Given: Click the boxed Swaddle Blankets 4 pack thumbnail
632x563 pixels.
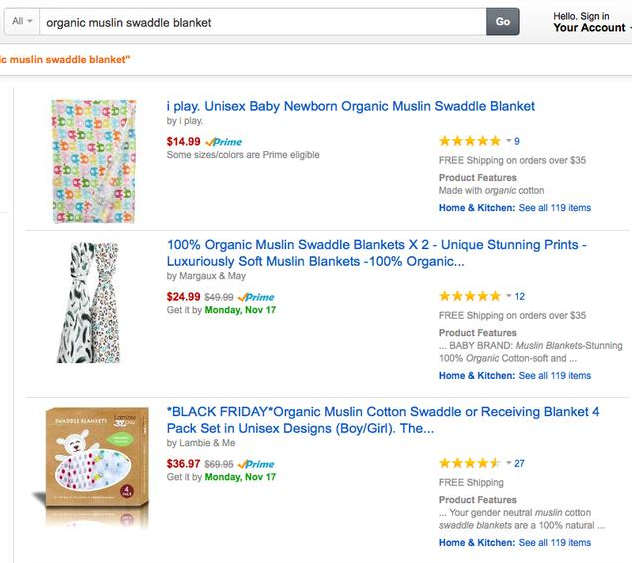Looking at the screenshot, I should (x=93, y=468).
